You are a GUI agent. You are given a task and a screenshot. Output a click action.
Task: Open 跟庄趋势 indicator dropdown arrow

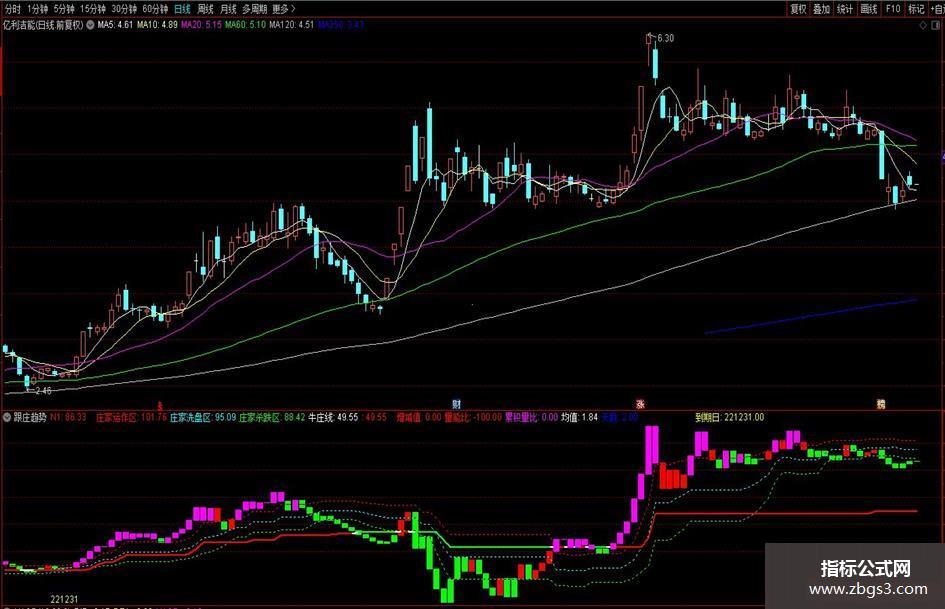point(7,417)
